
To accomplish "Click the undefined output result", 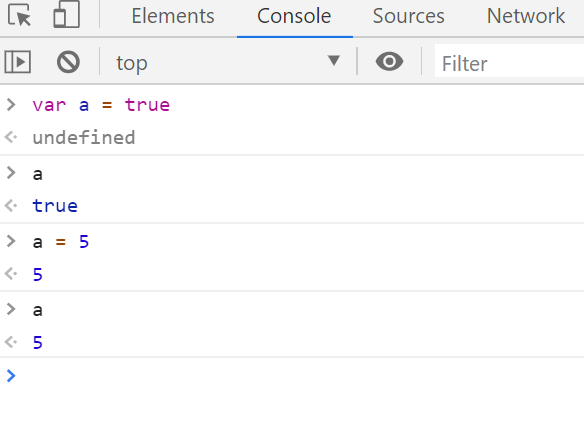I will 84,137.
